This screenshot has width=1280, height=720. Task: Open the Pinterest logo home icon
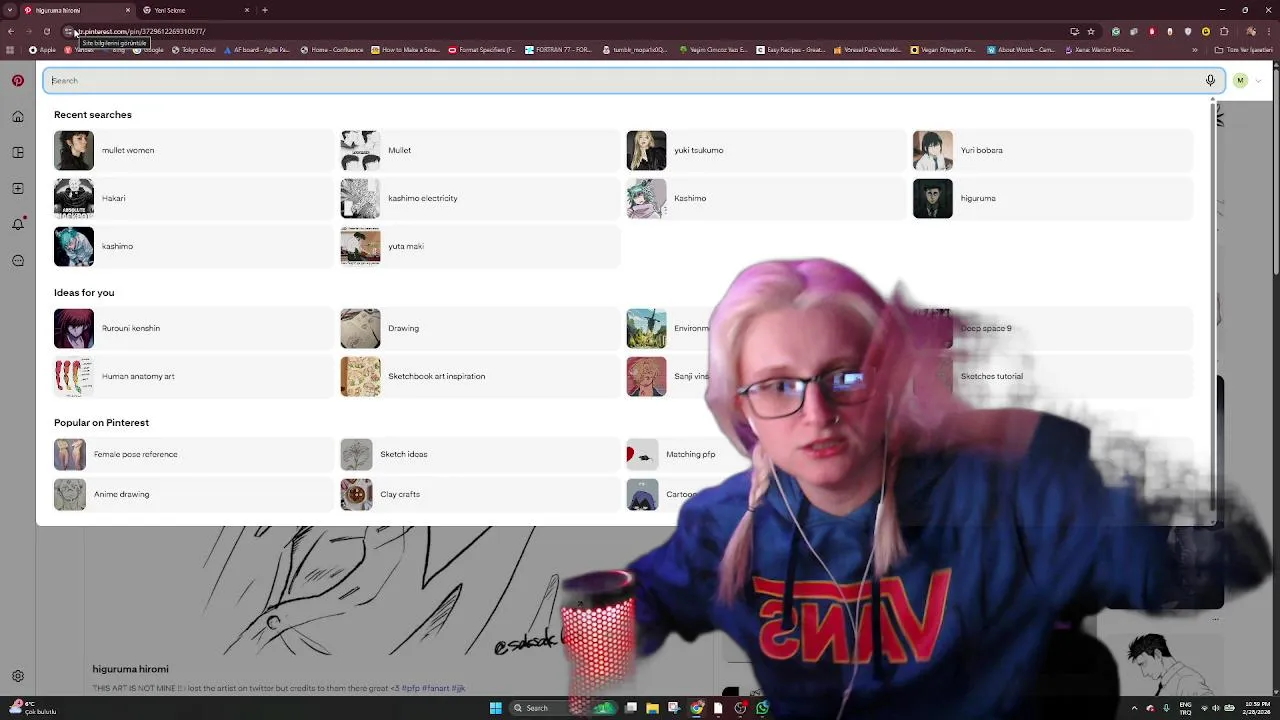coord(18,81)
